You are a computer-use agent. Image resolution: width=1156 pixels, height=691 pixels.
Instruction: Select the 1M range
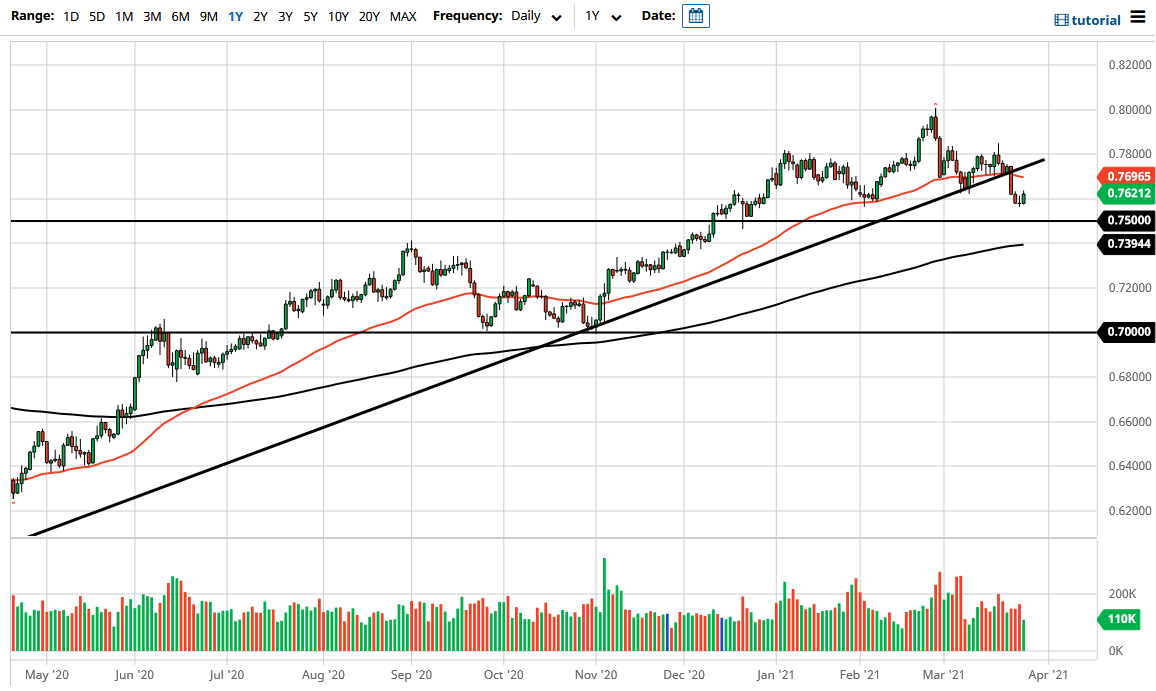tap(124, 16)
